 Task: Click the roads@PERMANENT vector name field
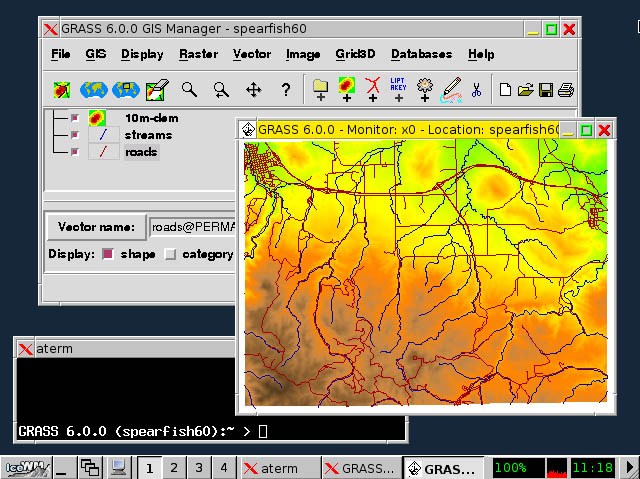tap(192, 227)
